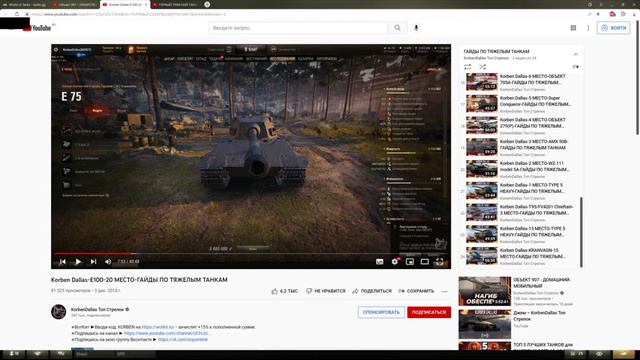Click ПОДЕЛИТЬСЯ to share the video

click(372, 291)
